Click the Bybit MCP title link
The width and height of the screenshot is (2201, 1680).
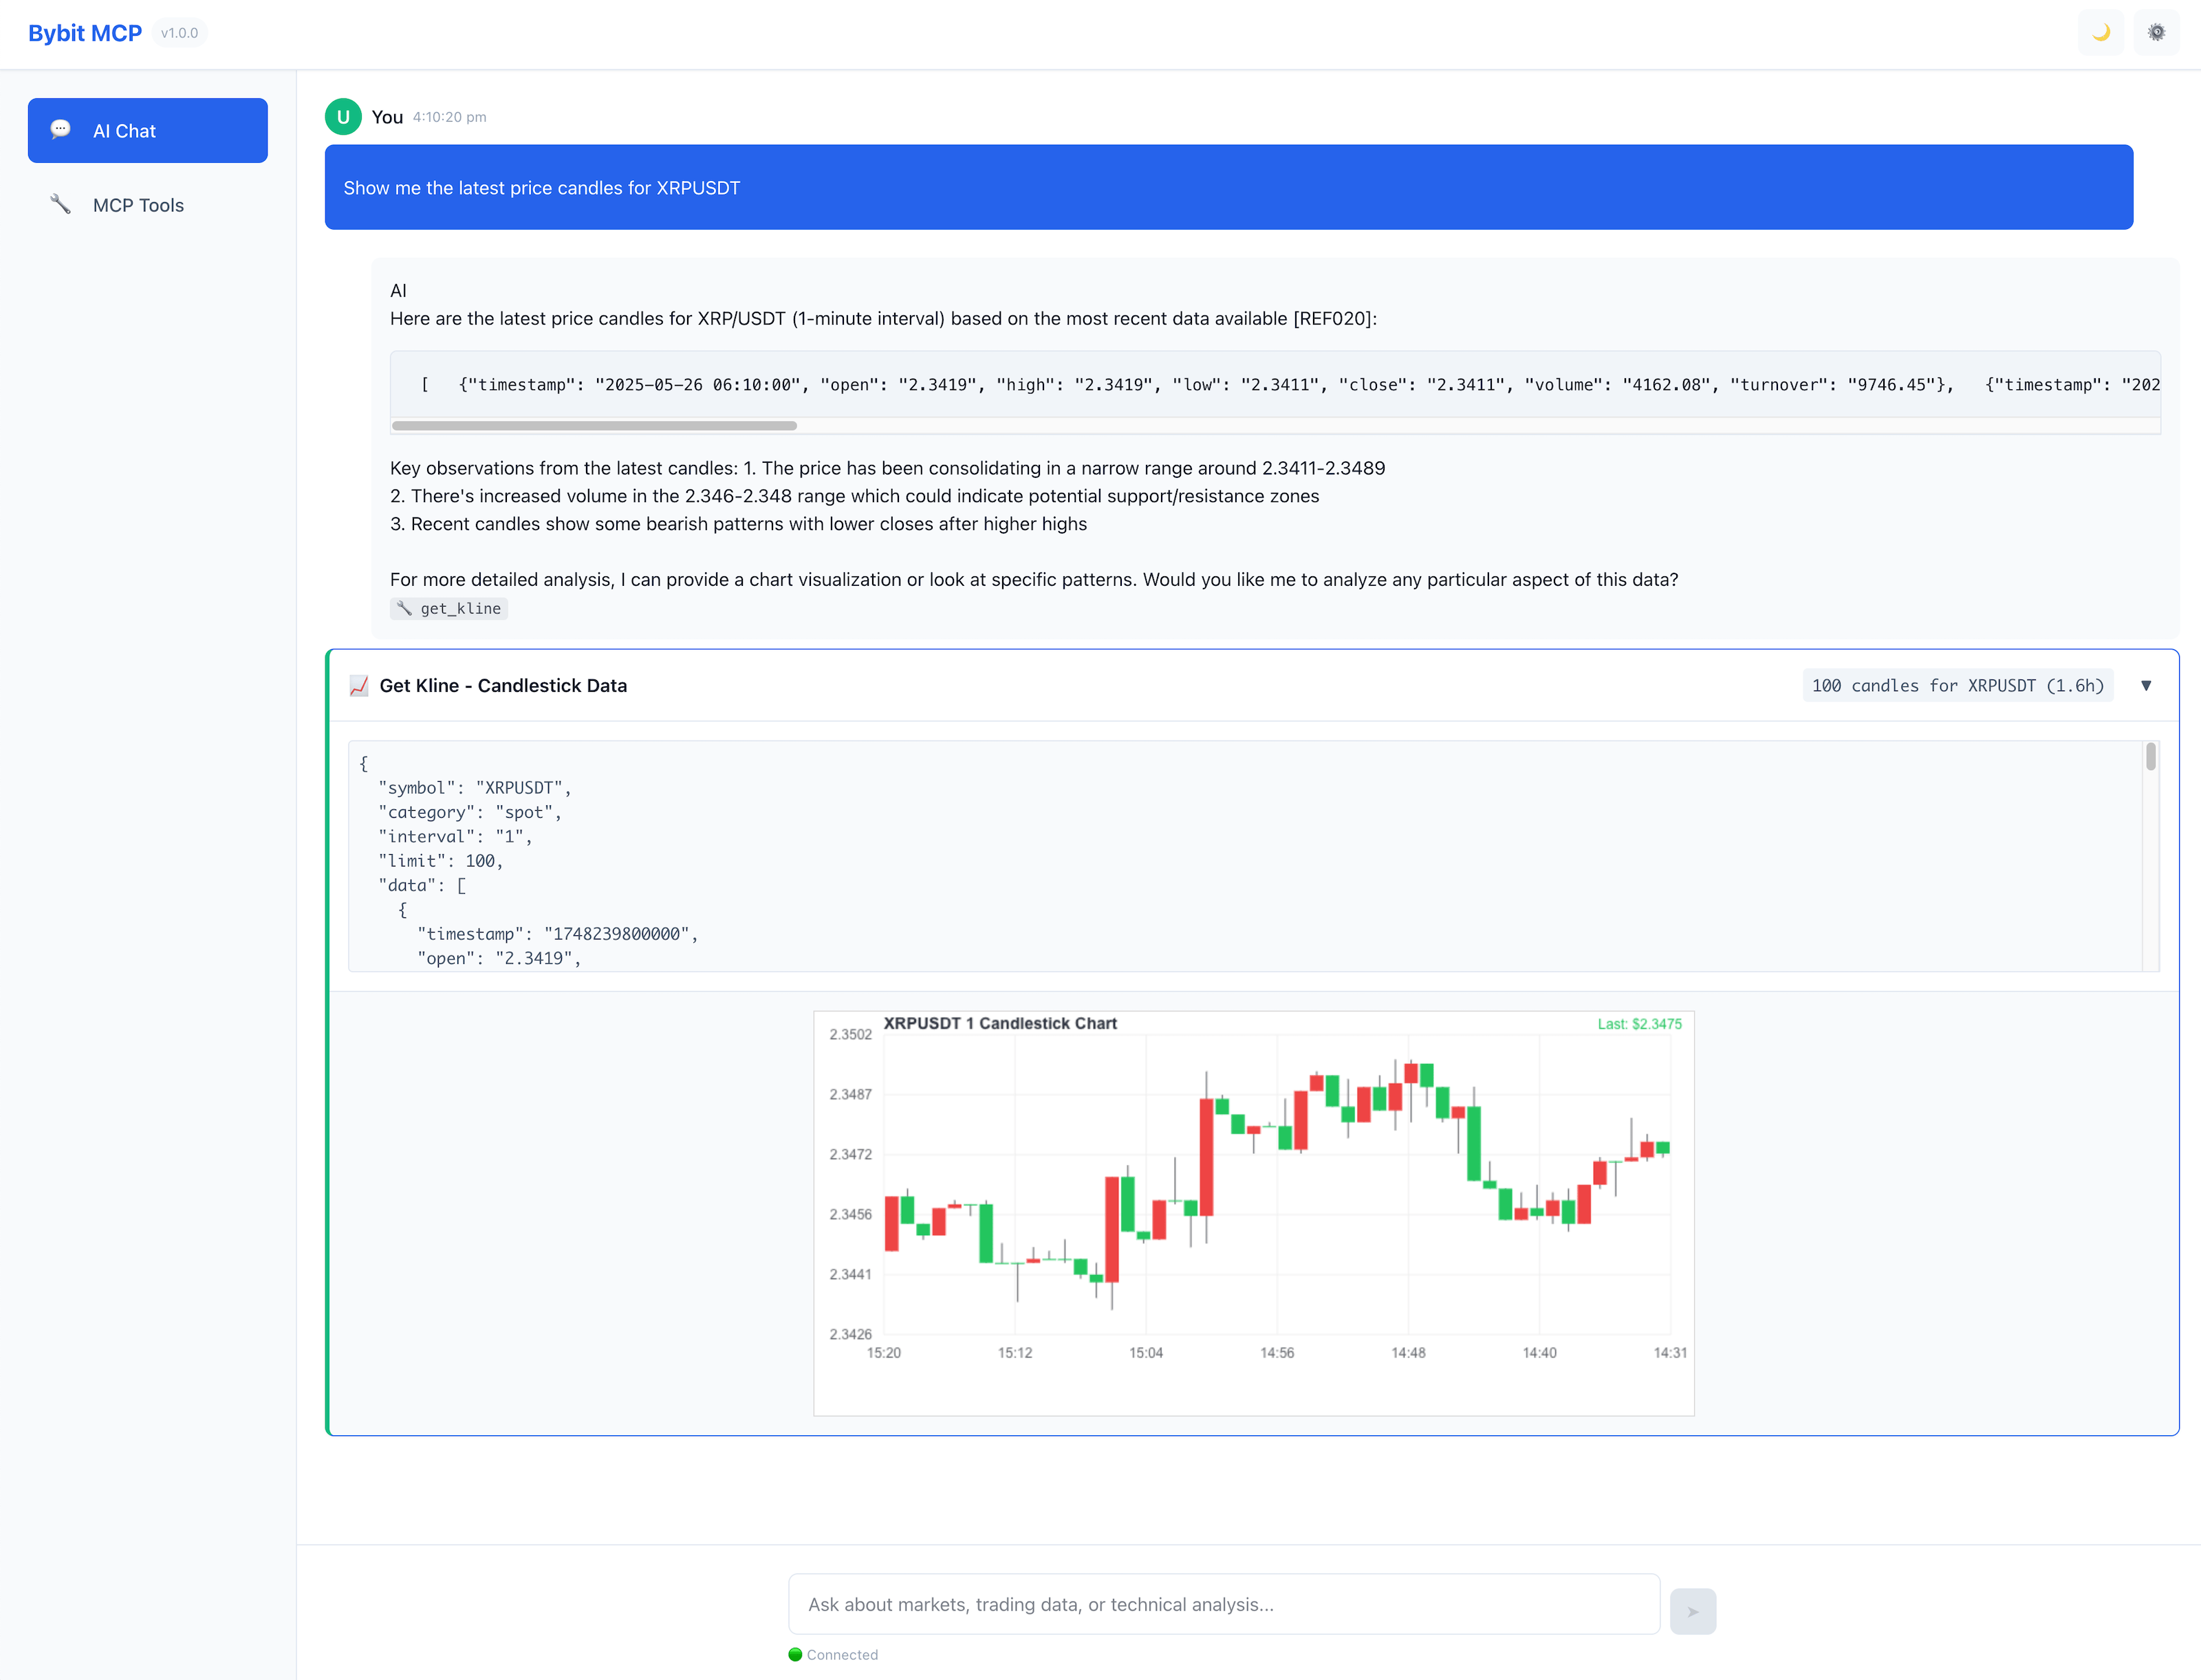85,32
